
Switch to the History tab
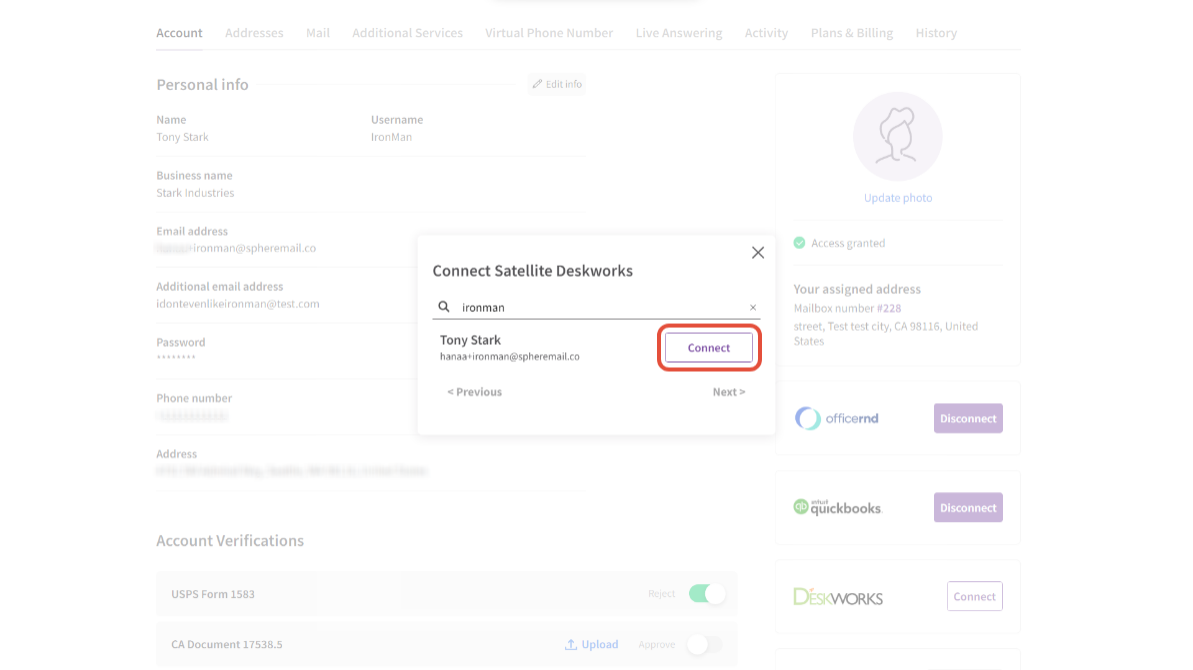[936, 33]
